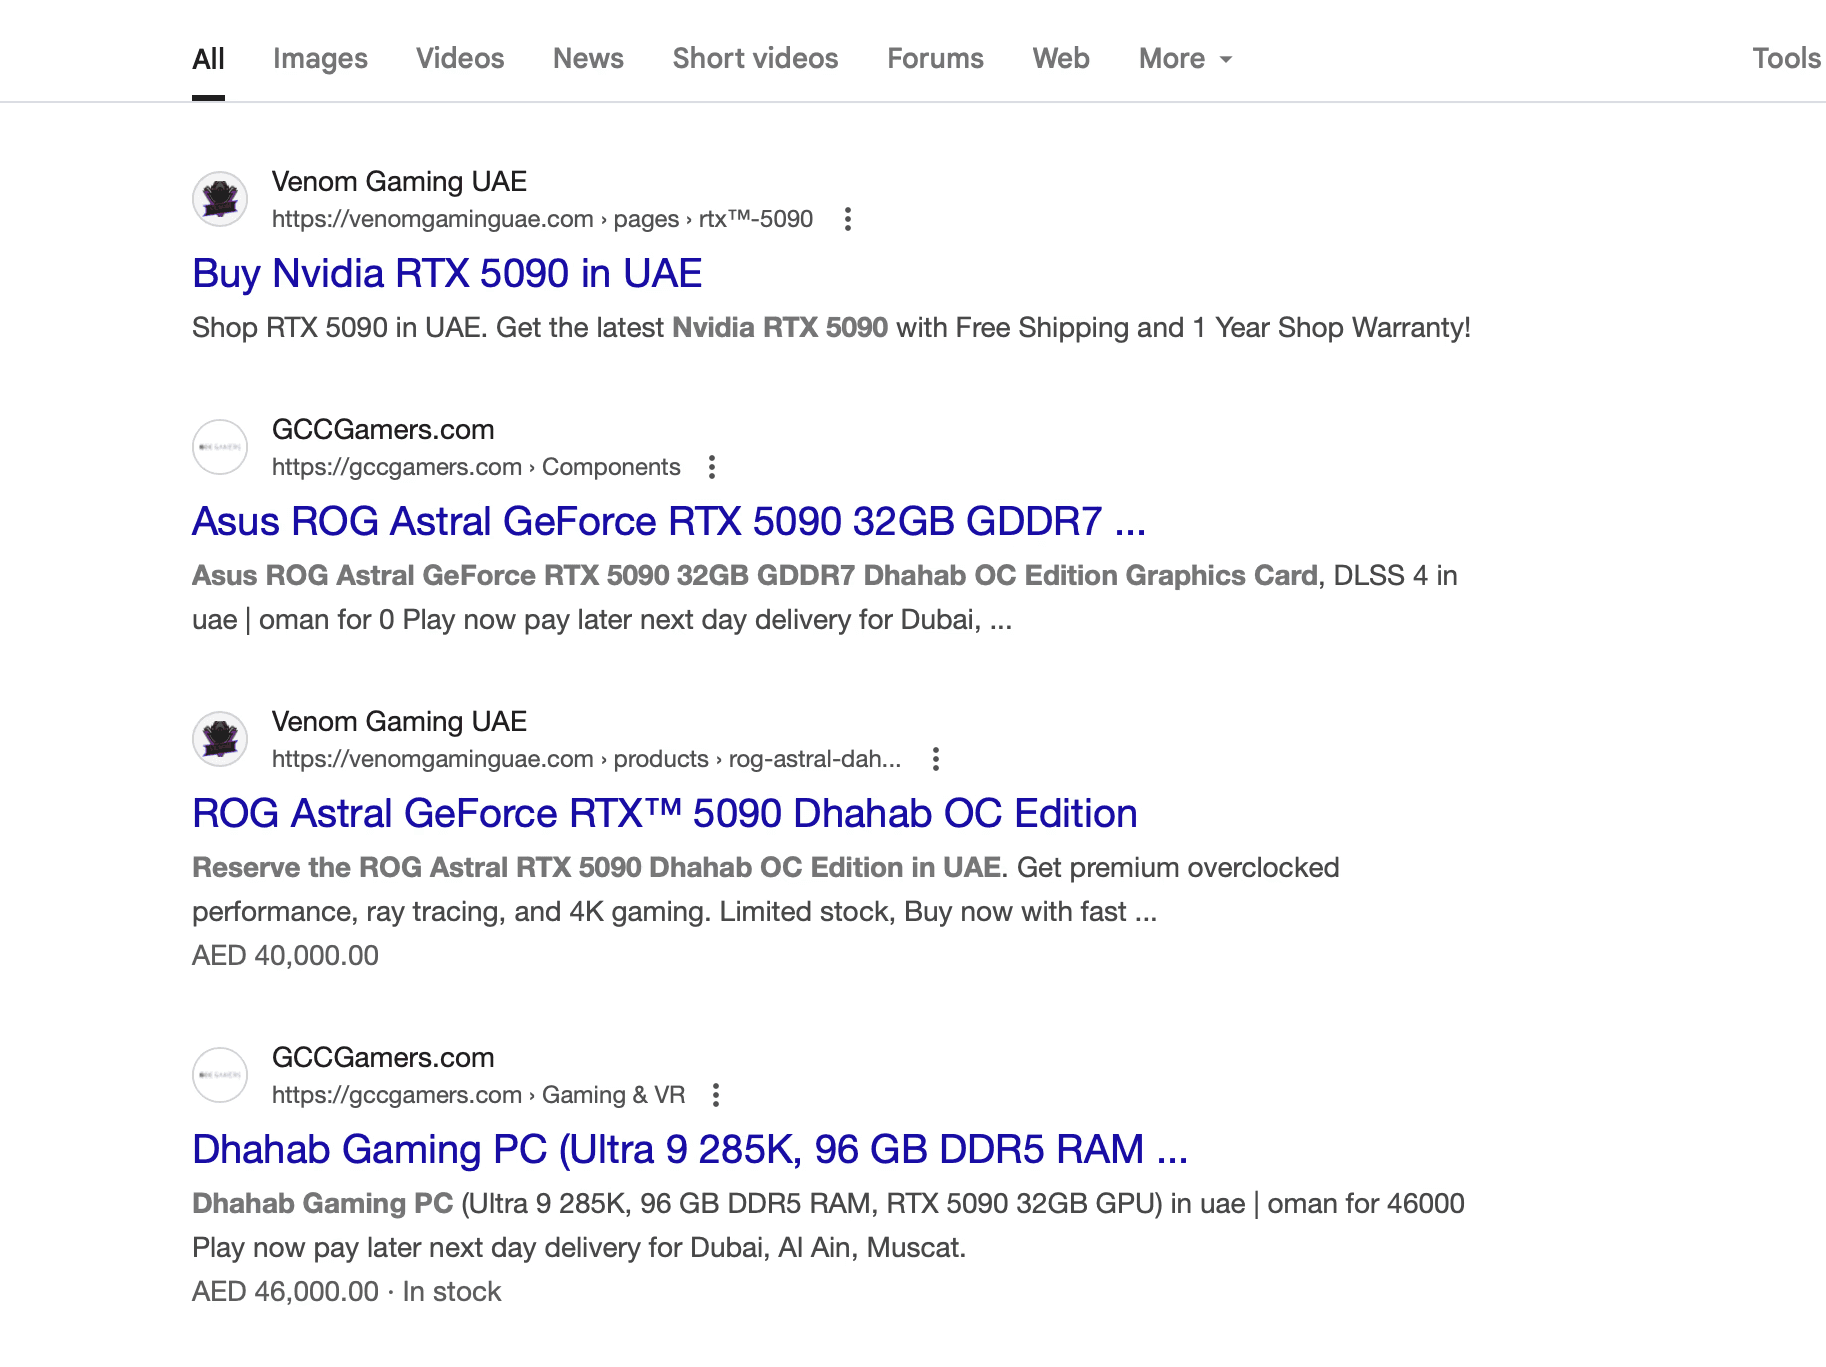
Task: Open the 'ROG Astral GeForce RTX™ 5090 Dhahab OC Edition' result
Action: [665, 813]
